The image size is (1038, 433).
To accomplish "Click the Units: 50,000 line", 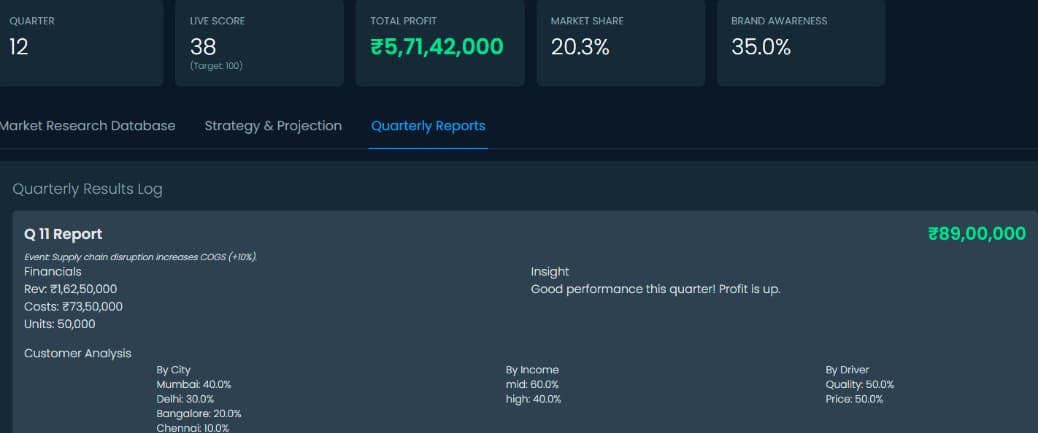I will click(x=60, y=324).
